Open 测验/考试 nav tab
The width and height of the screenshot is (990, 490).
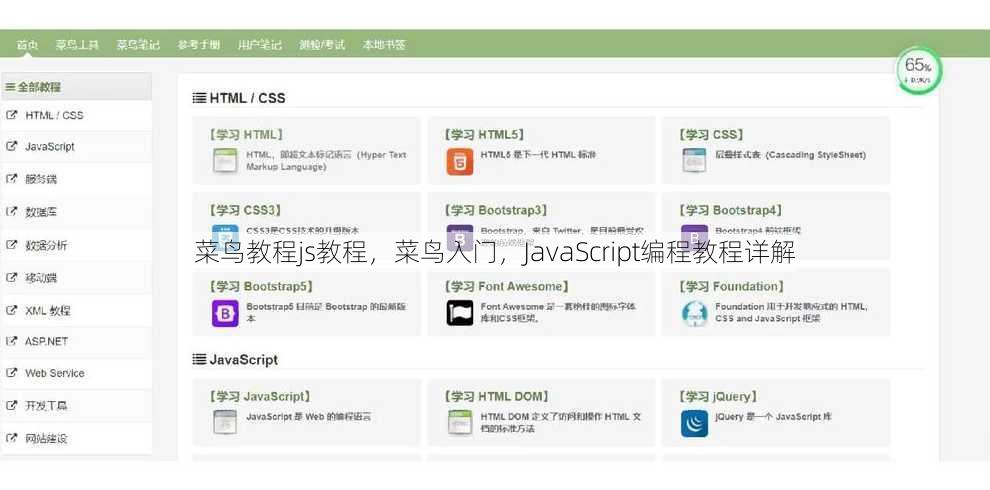pyautogui.click(x=322, y=45)
